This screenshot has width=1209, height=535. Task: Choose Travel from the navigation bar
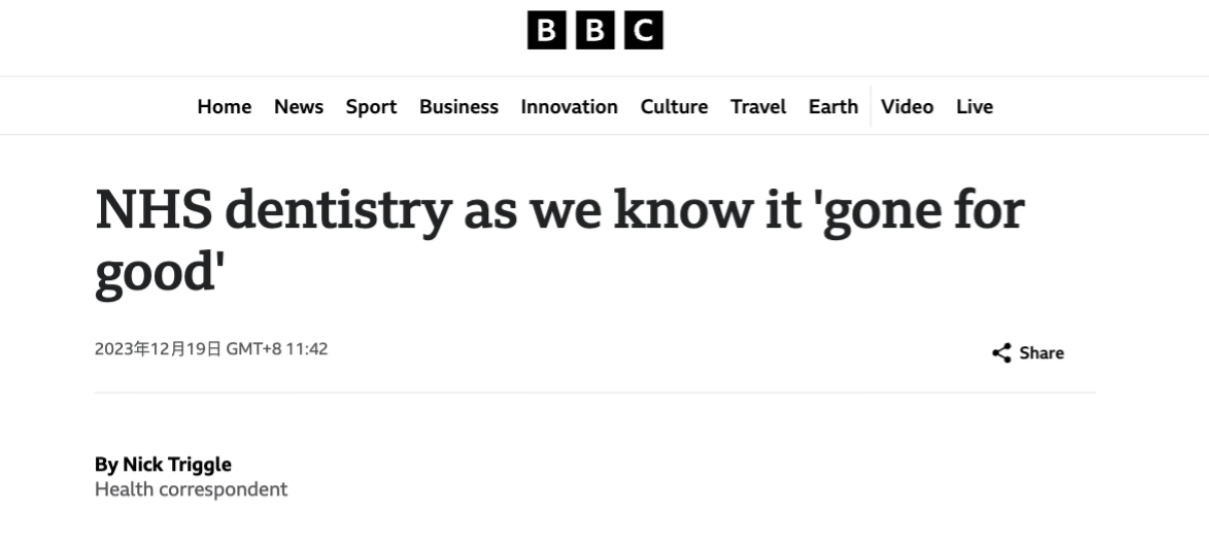pyautogui.click(x=758, y=107)
